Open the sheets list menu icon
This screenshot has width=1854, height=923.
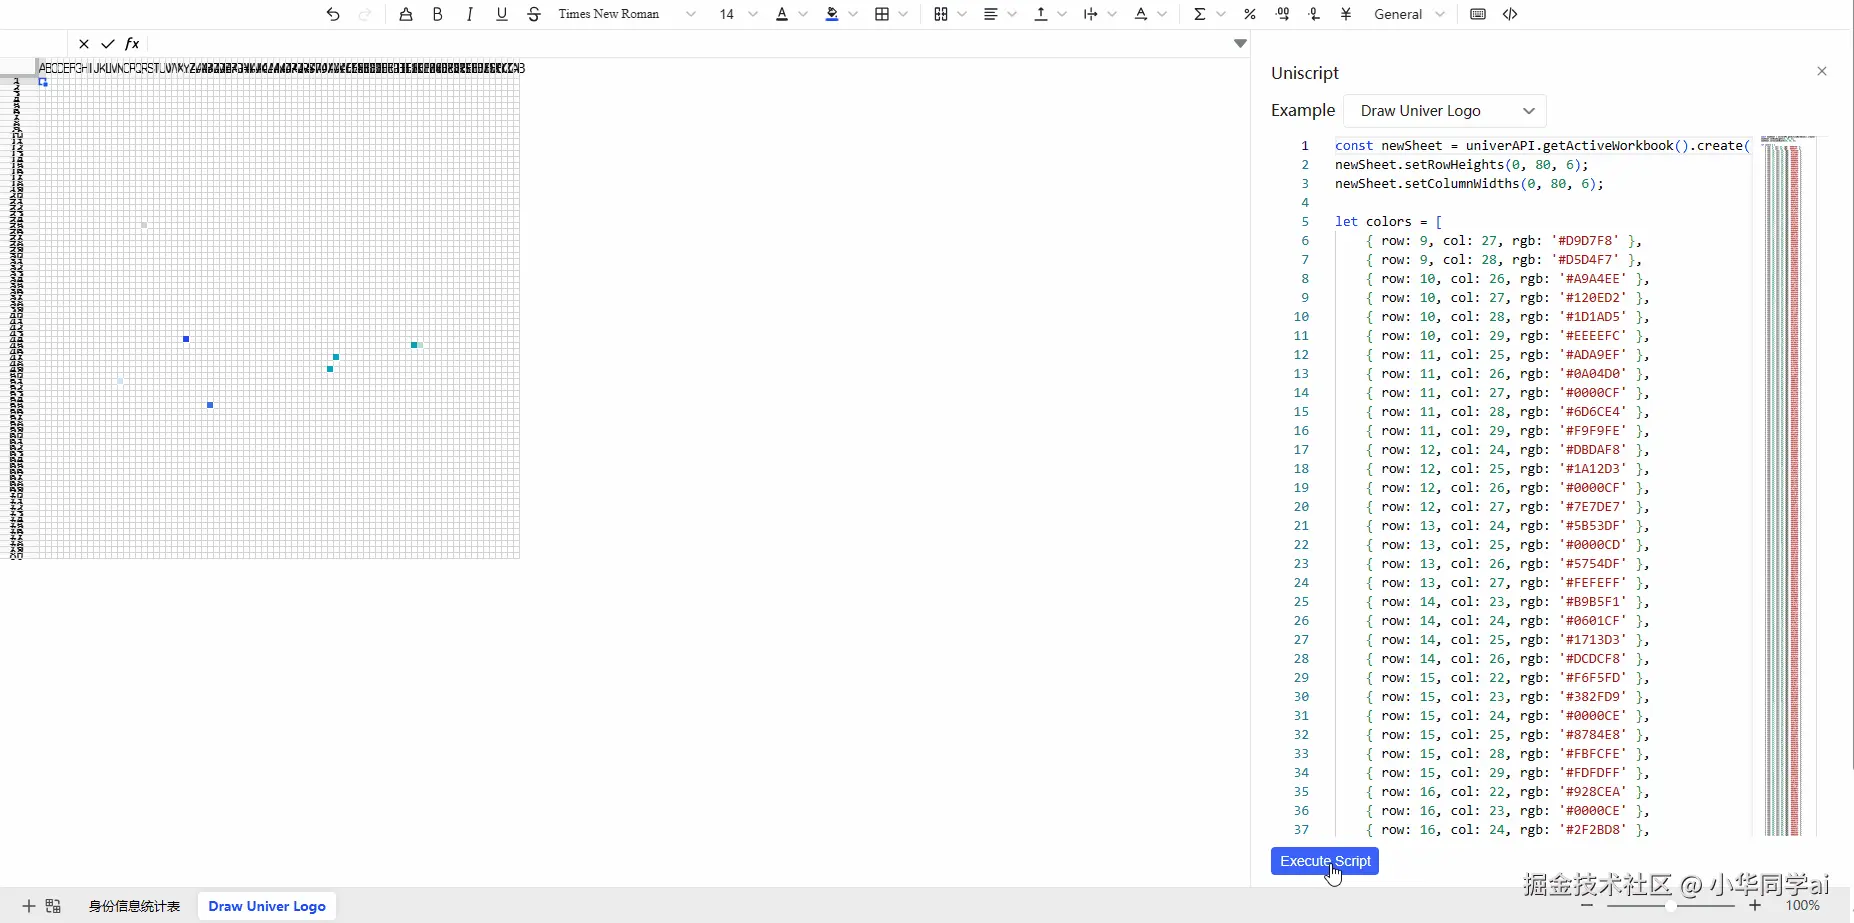click(x=53, y=906)
